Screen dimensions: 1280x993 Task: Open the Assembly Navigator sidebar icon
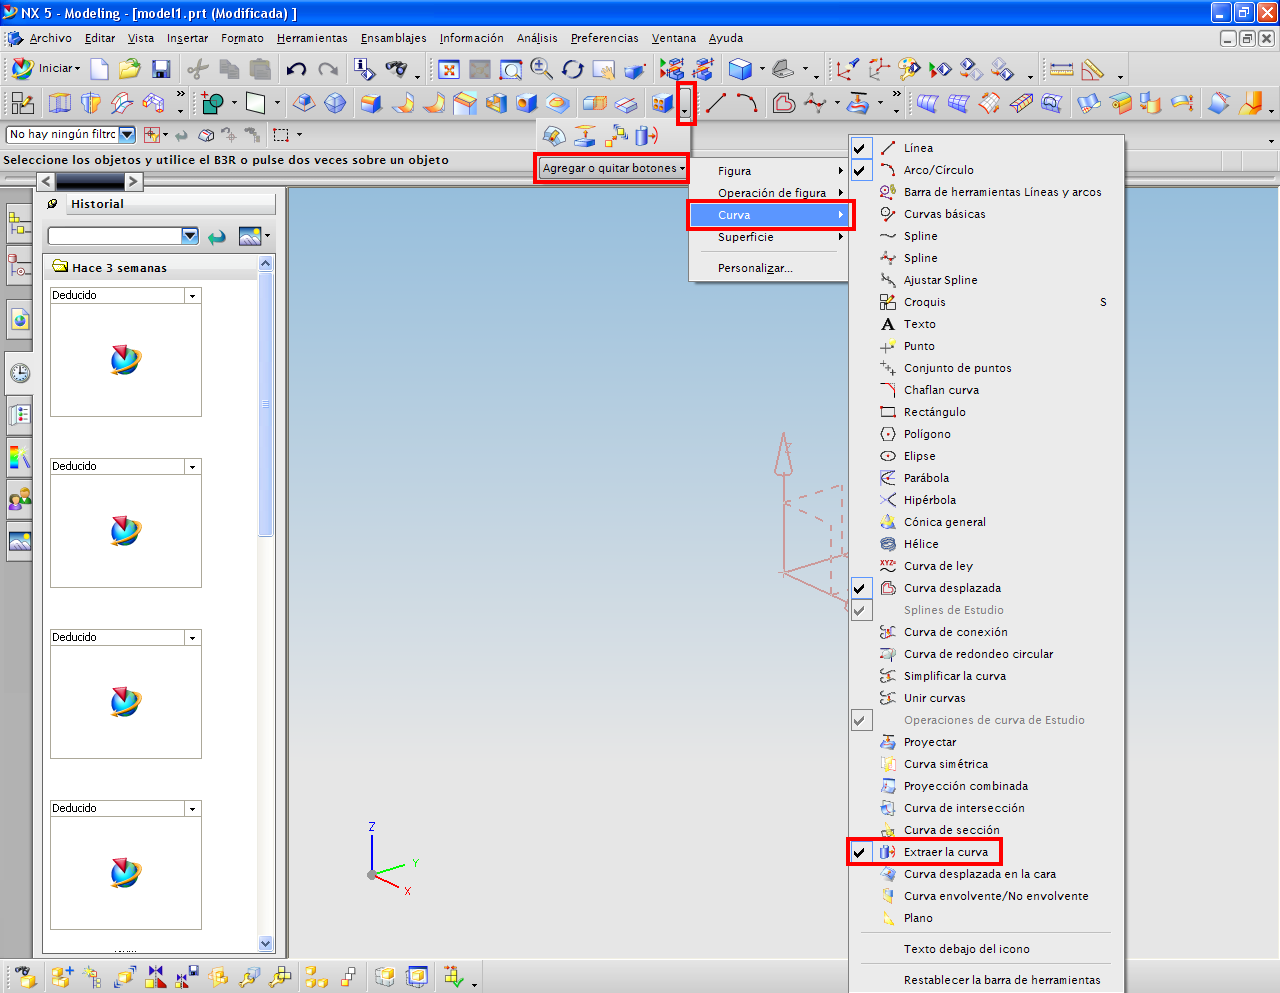20,224
